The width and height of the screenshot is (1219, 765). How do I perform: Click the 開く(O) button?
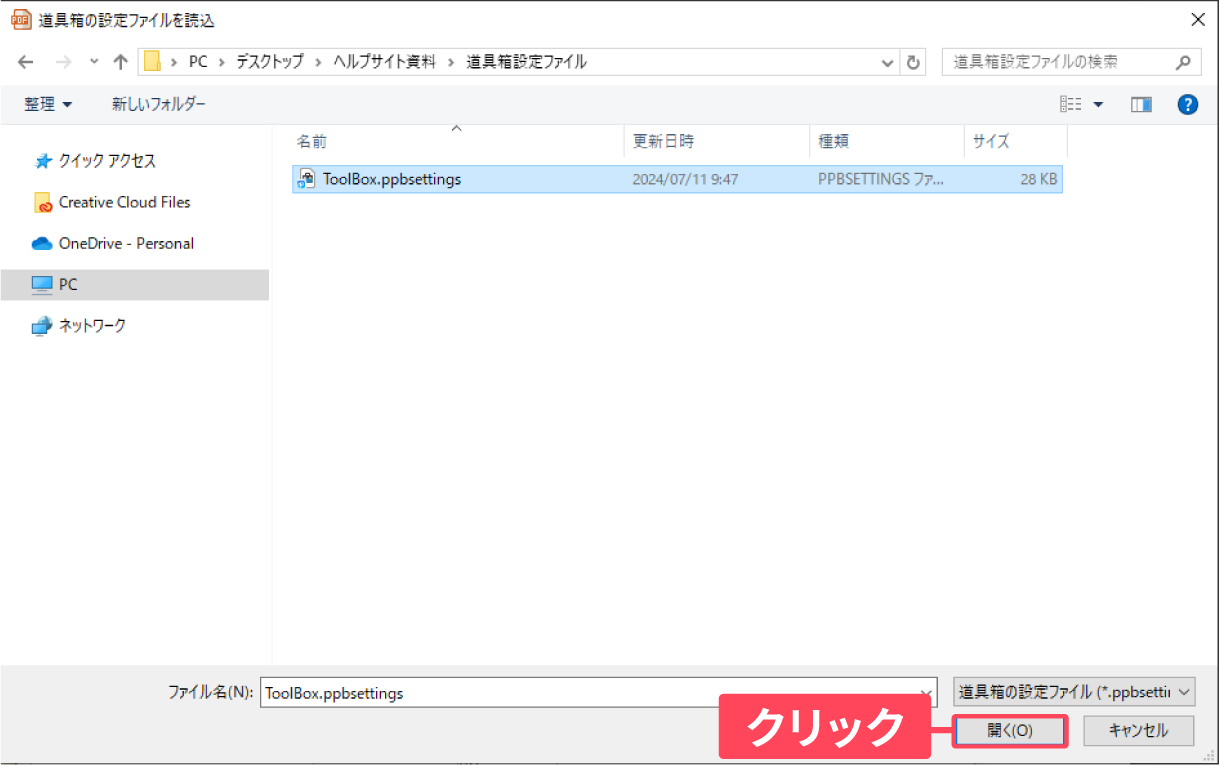1010,731
